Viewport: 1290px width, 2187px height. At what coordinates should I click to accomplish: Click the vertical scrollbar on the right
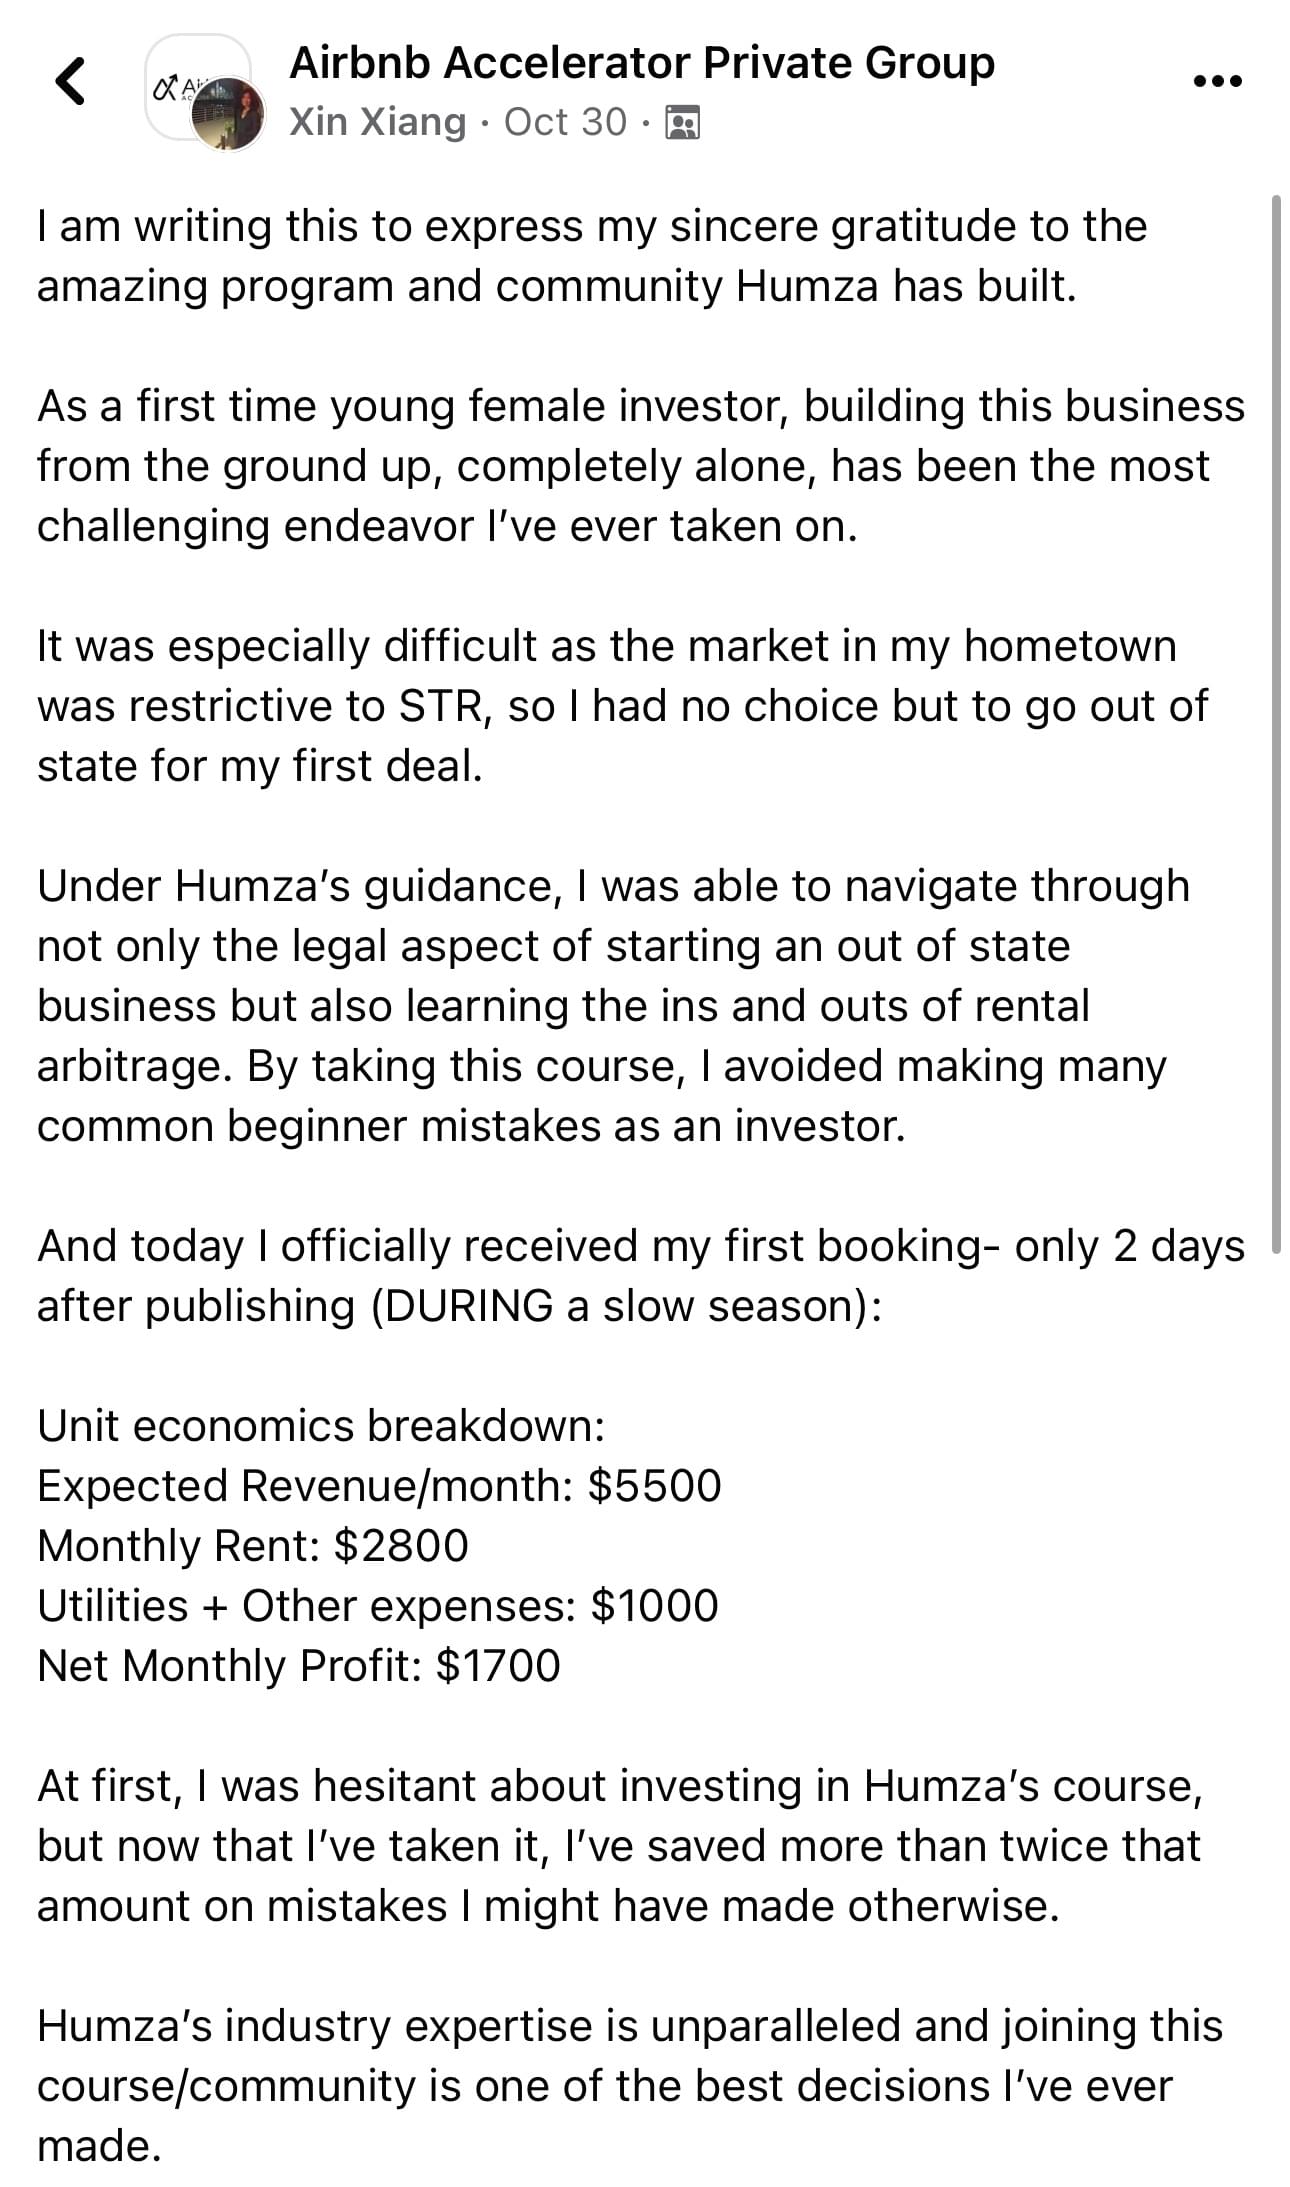[x=1275, y=720]
